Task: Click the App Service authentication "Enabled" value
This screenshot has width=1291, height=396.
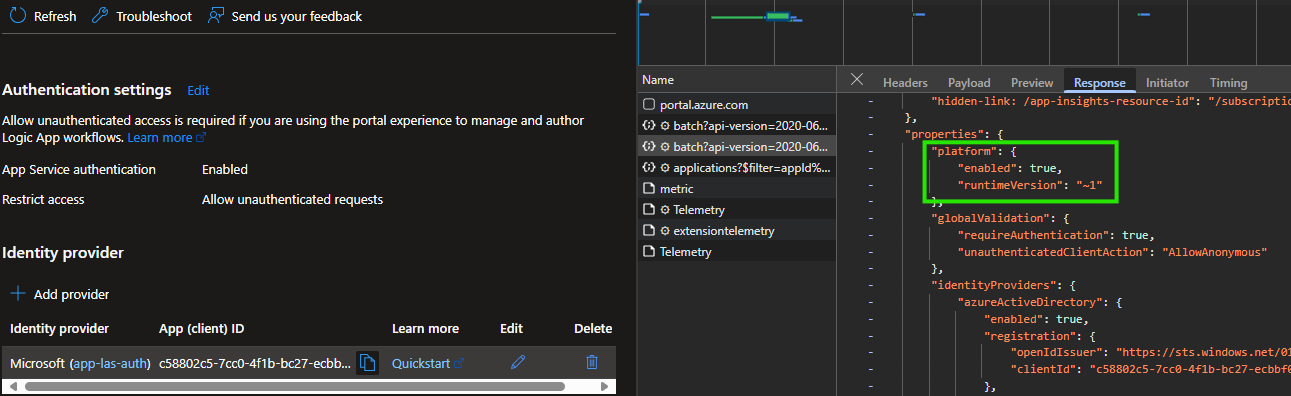Action: pyautogui.click(x=225, y=169)
